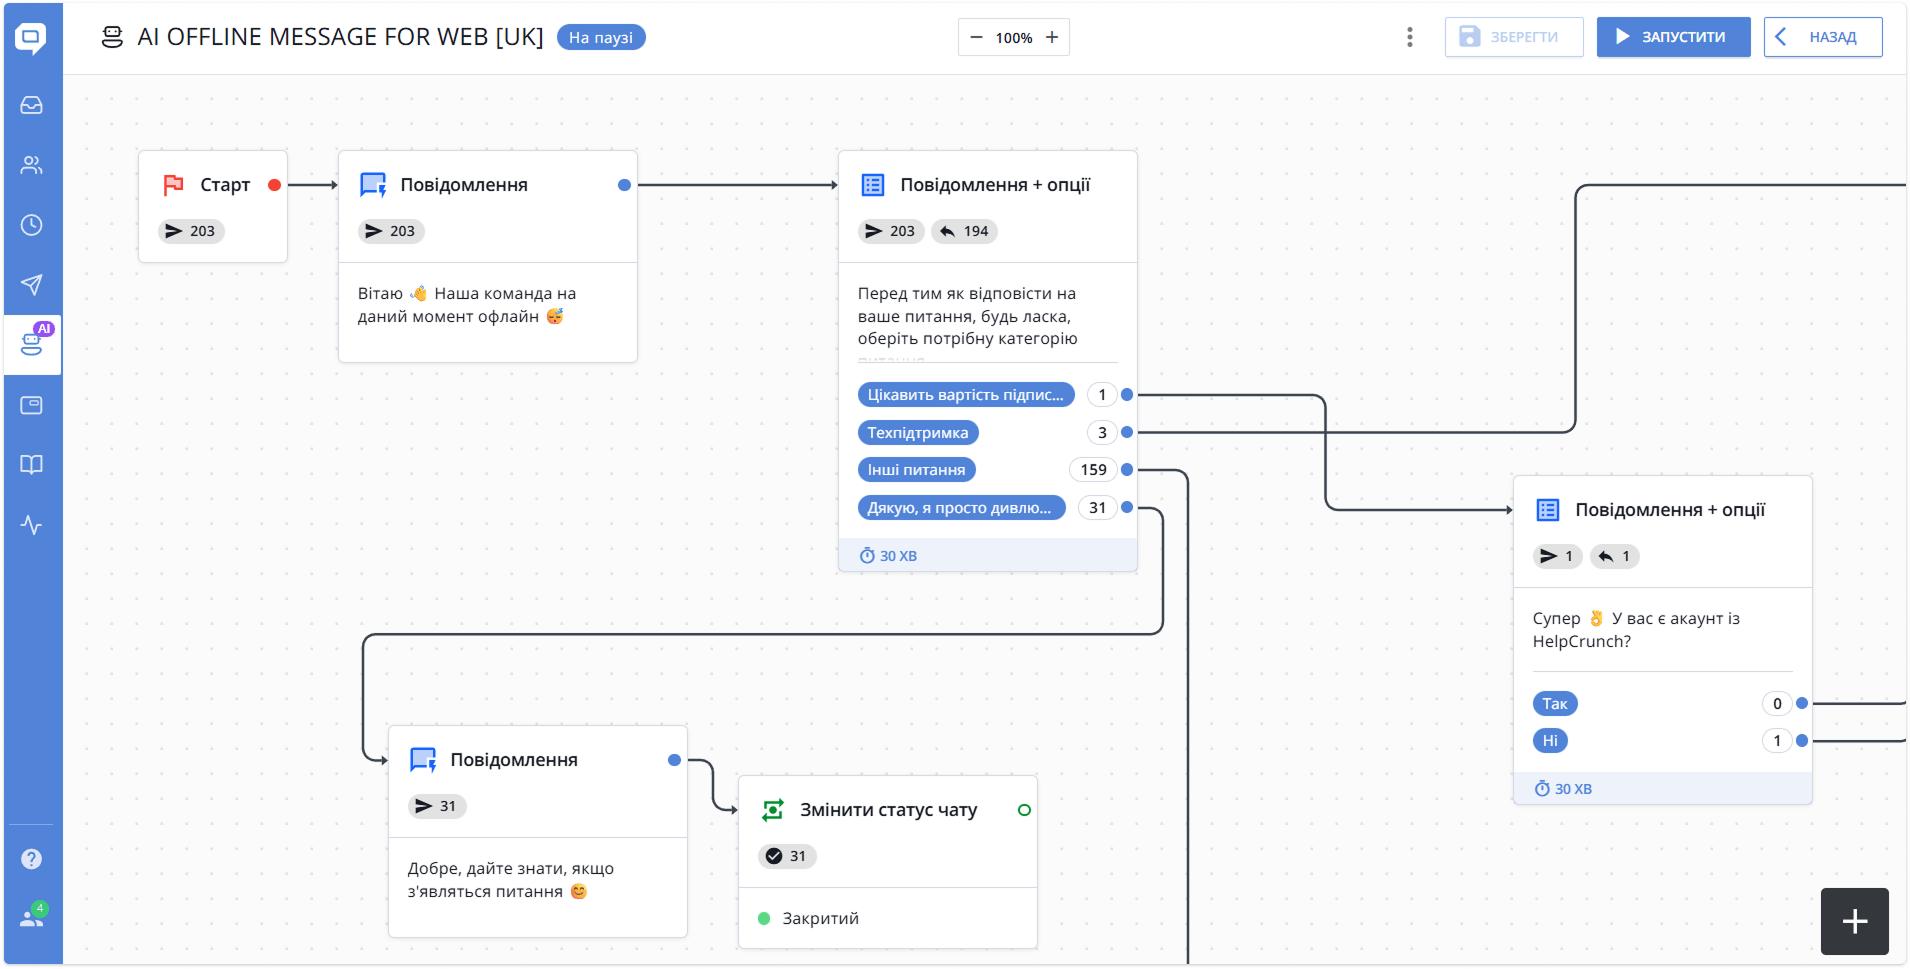Click the plus button to add a node

click(x=1853, y=921)
